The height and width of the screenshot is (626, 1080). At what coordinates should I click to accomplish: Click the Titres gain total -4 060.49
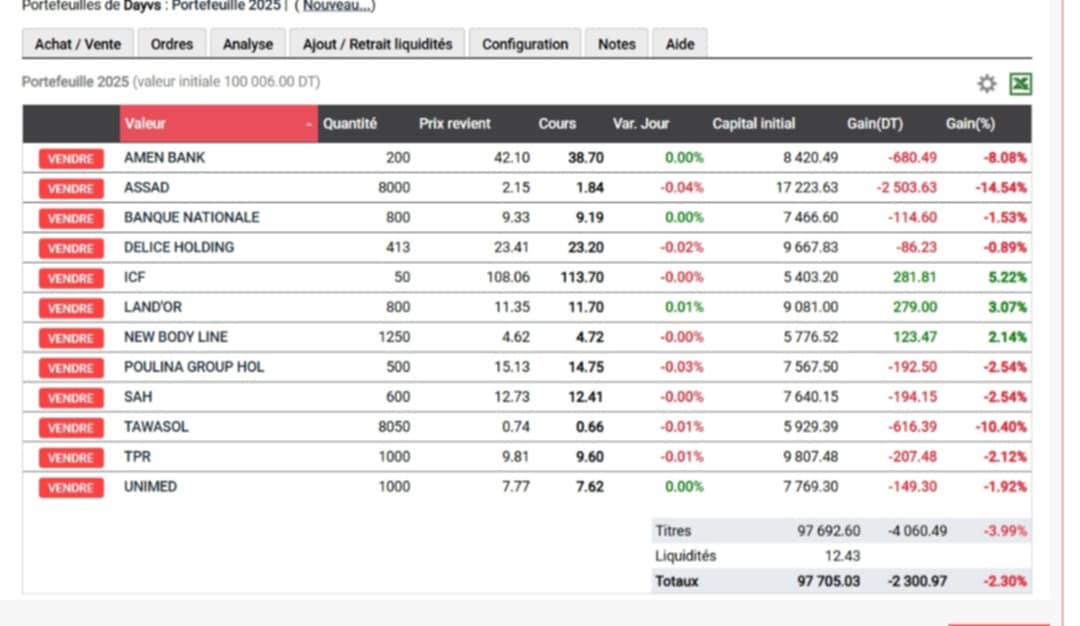pos(917,531)
